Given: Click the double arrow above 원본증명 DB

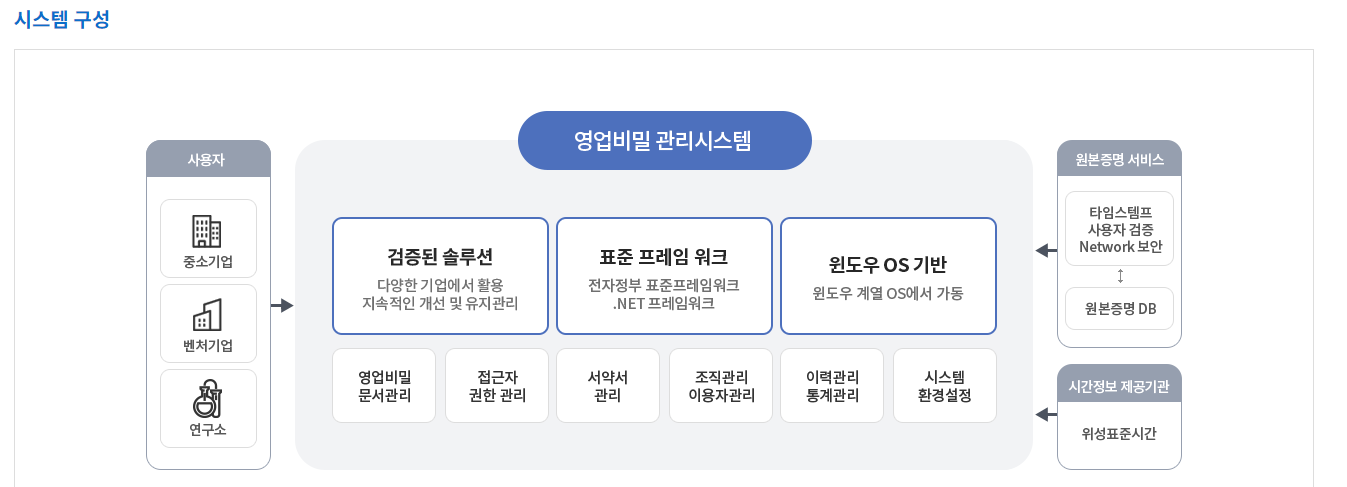Looking at the screenshot, I should [1120, 276].
